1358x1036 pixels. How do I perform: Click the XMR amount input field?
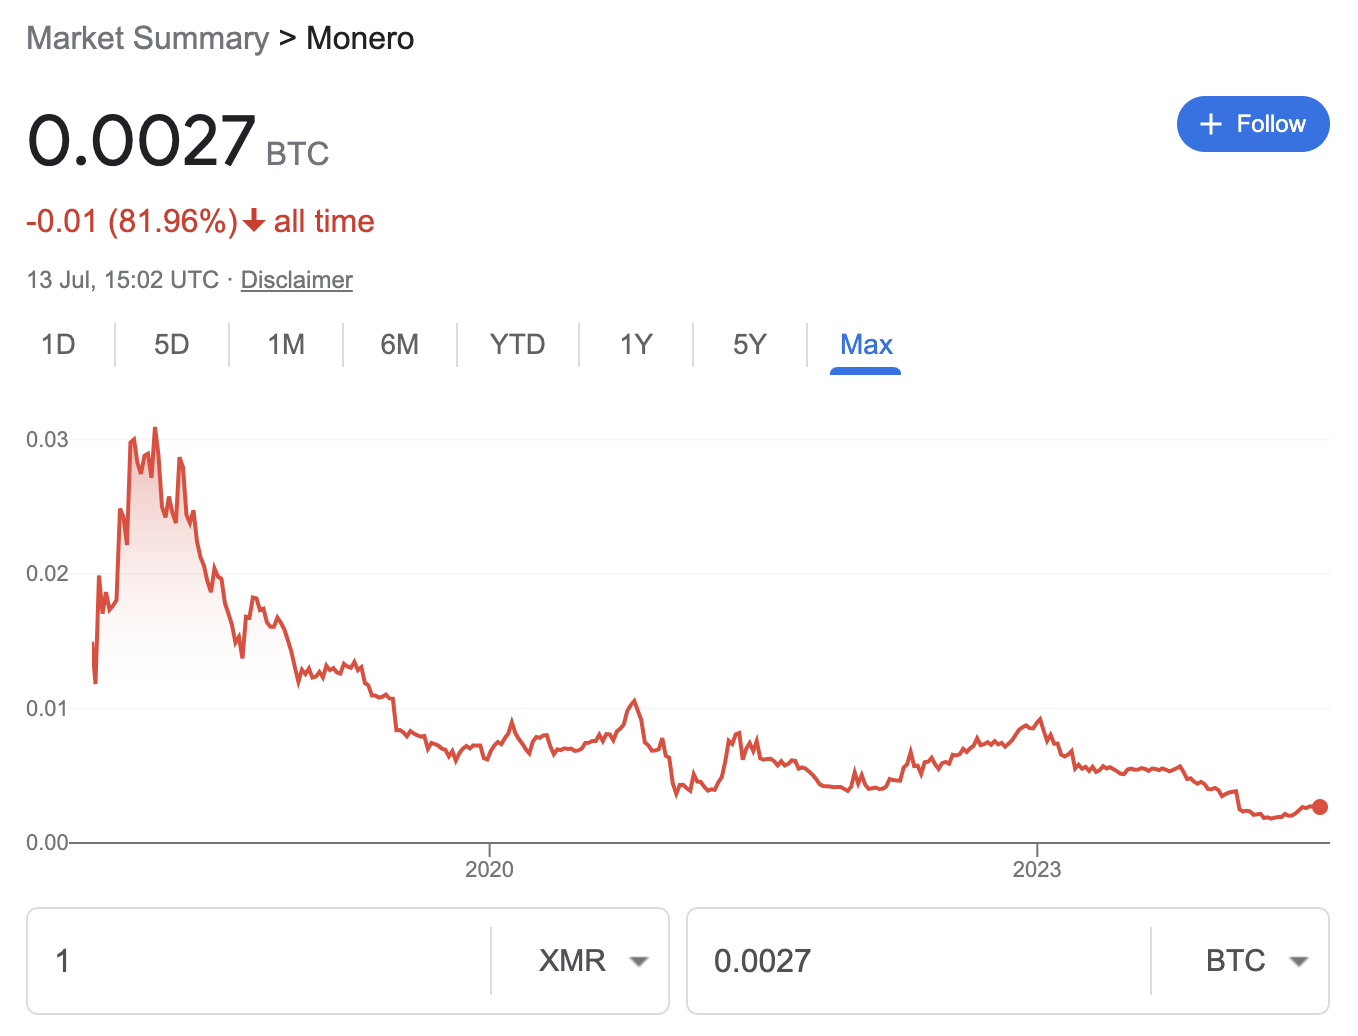[258, 961]
